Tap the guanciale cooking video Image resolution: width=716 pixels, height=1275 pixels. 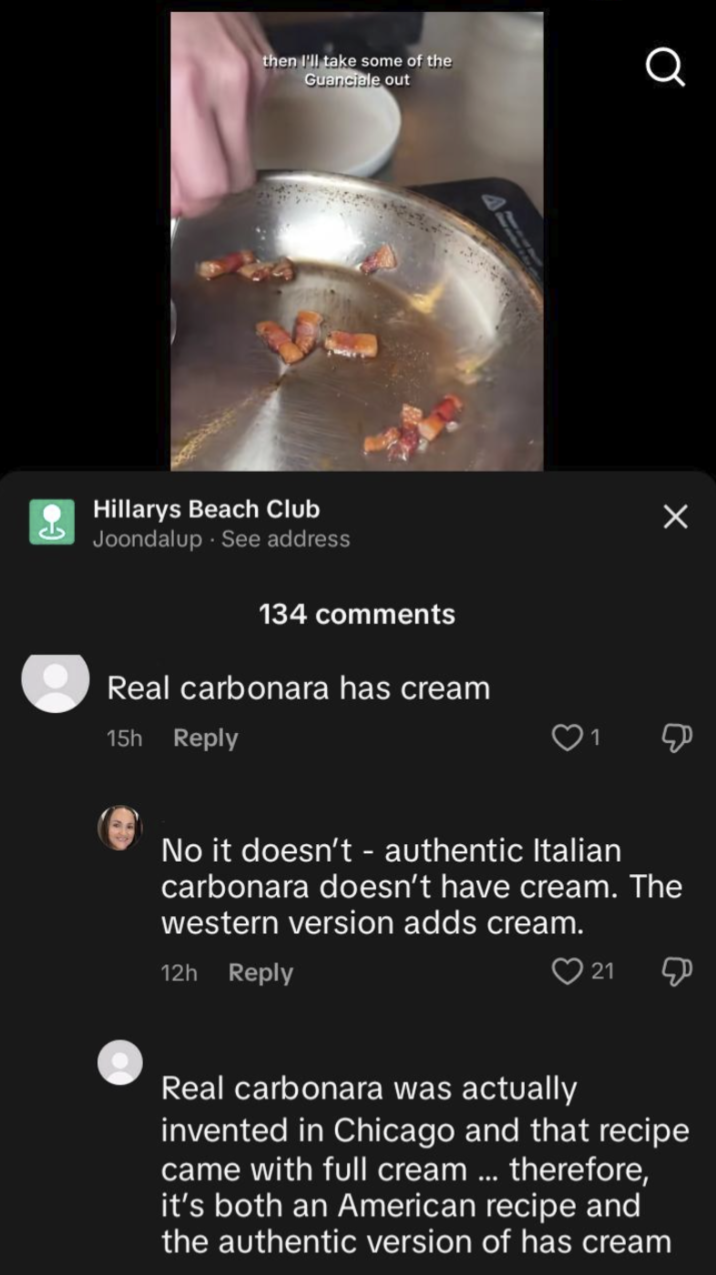357,241
